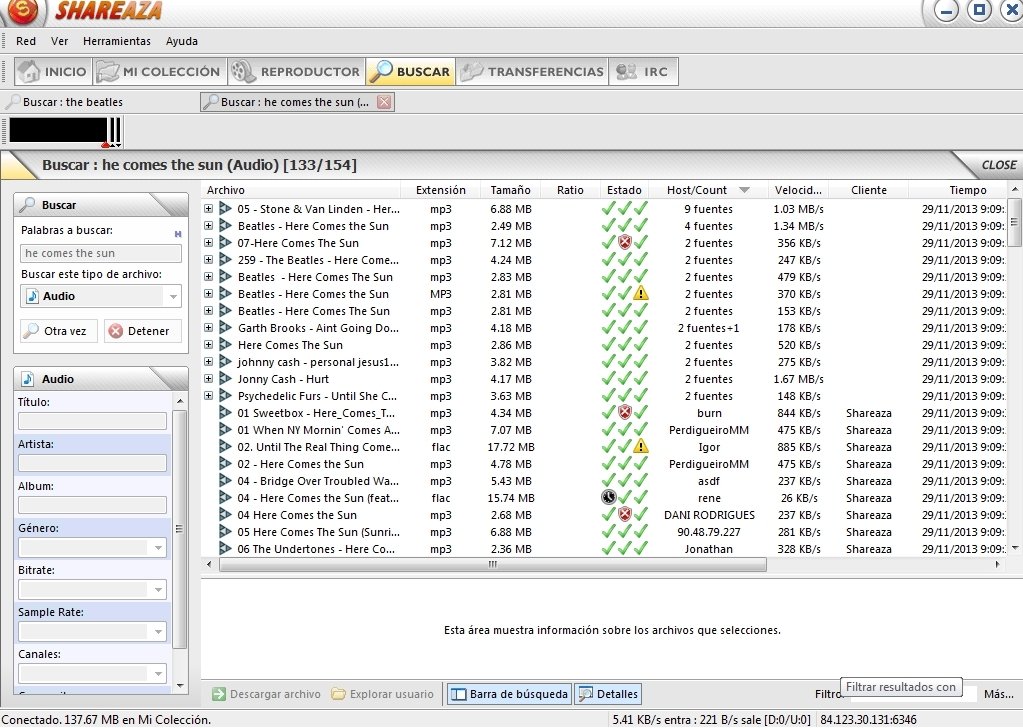
Task: Switch to the Reproductor media player
Action: coord(296,72)
